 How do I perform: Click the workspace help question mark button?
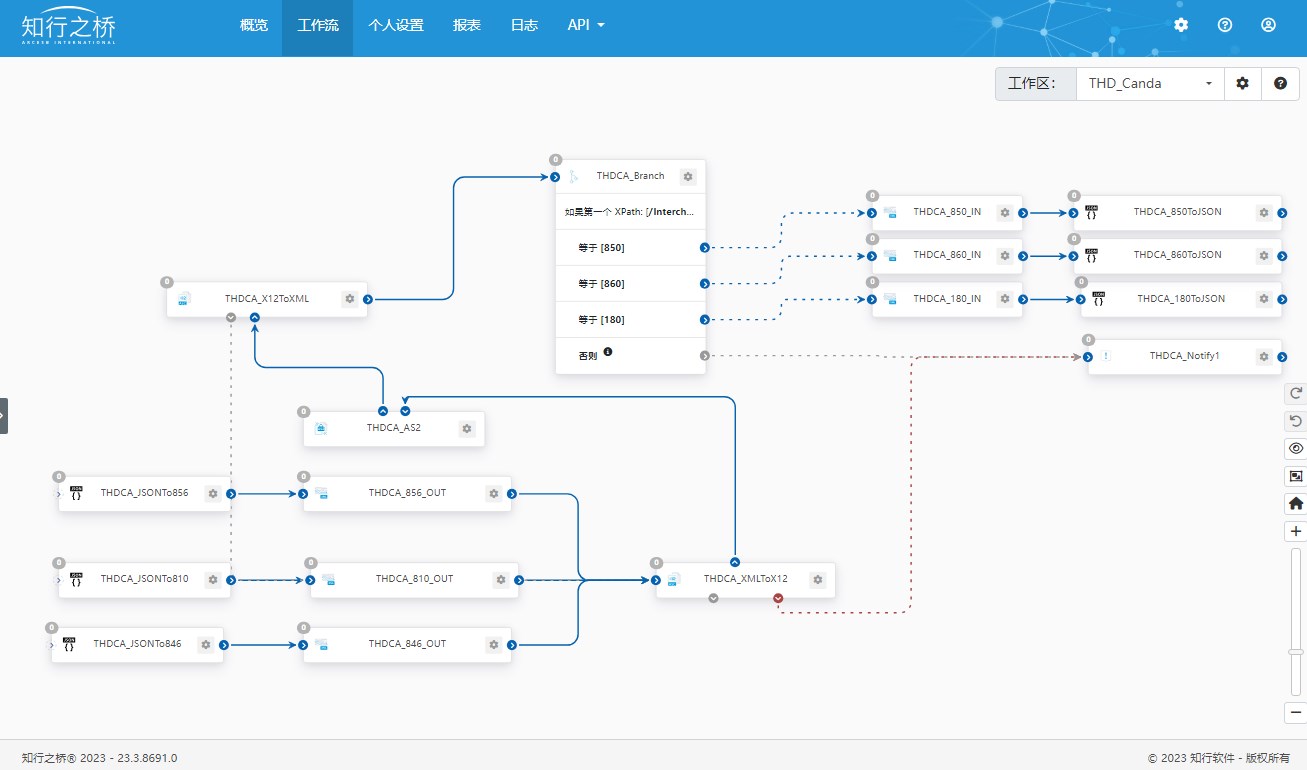click(1280, 84)
